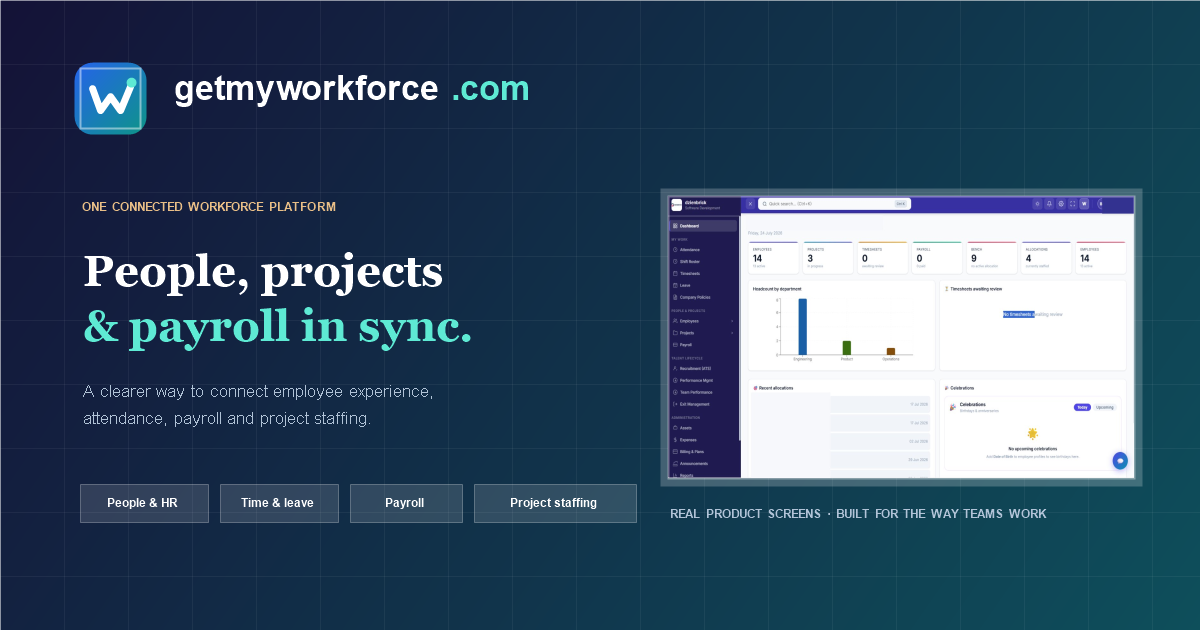Toggle fullscreen using the expand icon

point(1073,204)
